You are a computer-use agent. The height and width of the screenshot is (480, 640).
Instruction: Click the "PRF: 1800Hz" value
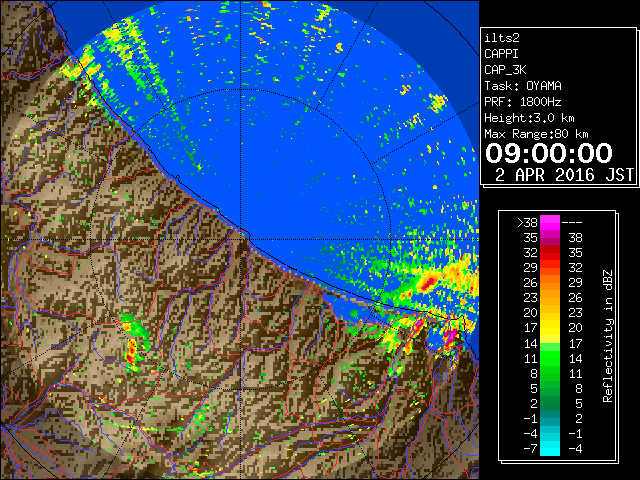tap(522, 102)
